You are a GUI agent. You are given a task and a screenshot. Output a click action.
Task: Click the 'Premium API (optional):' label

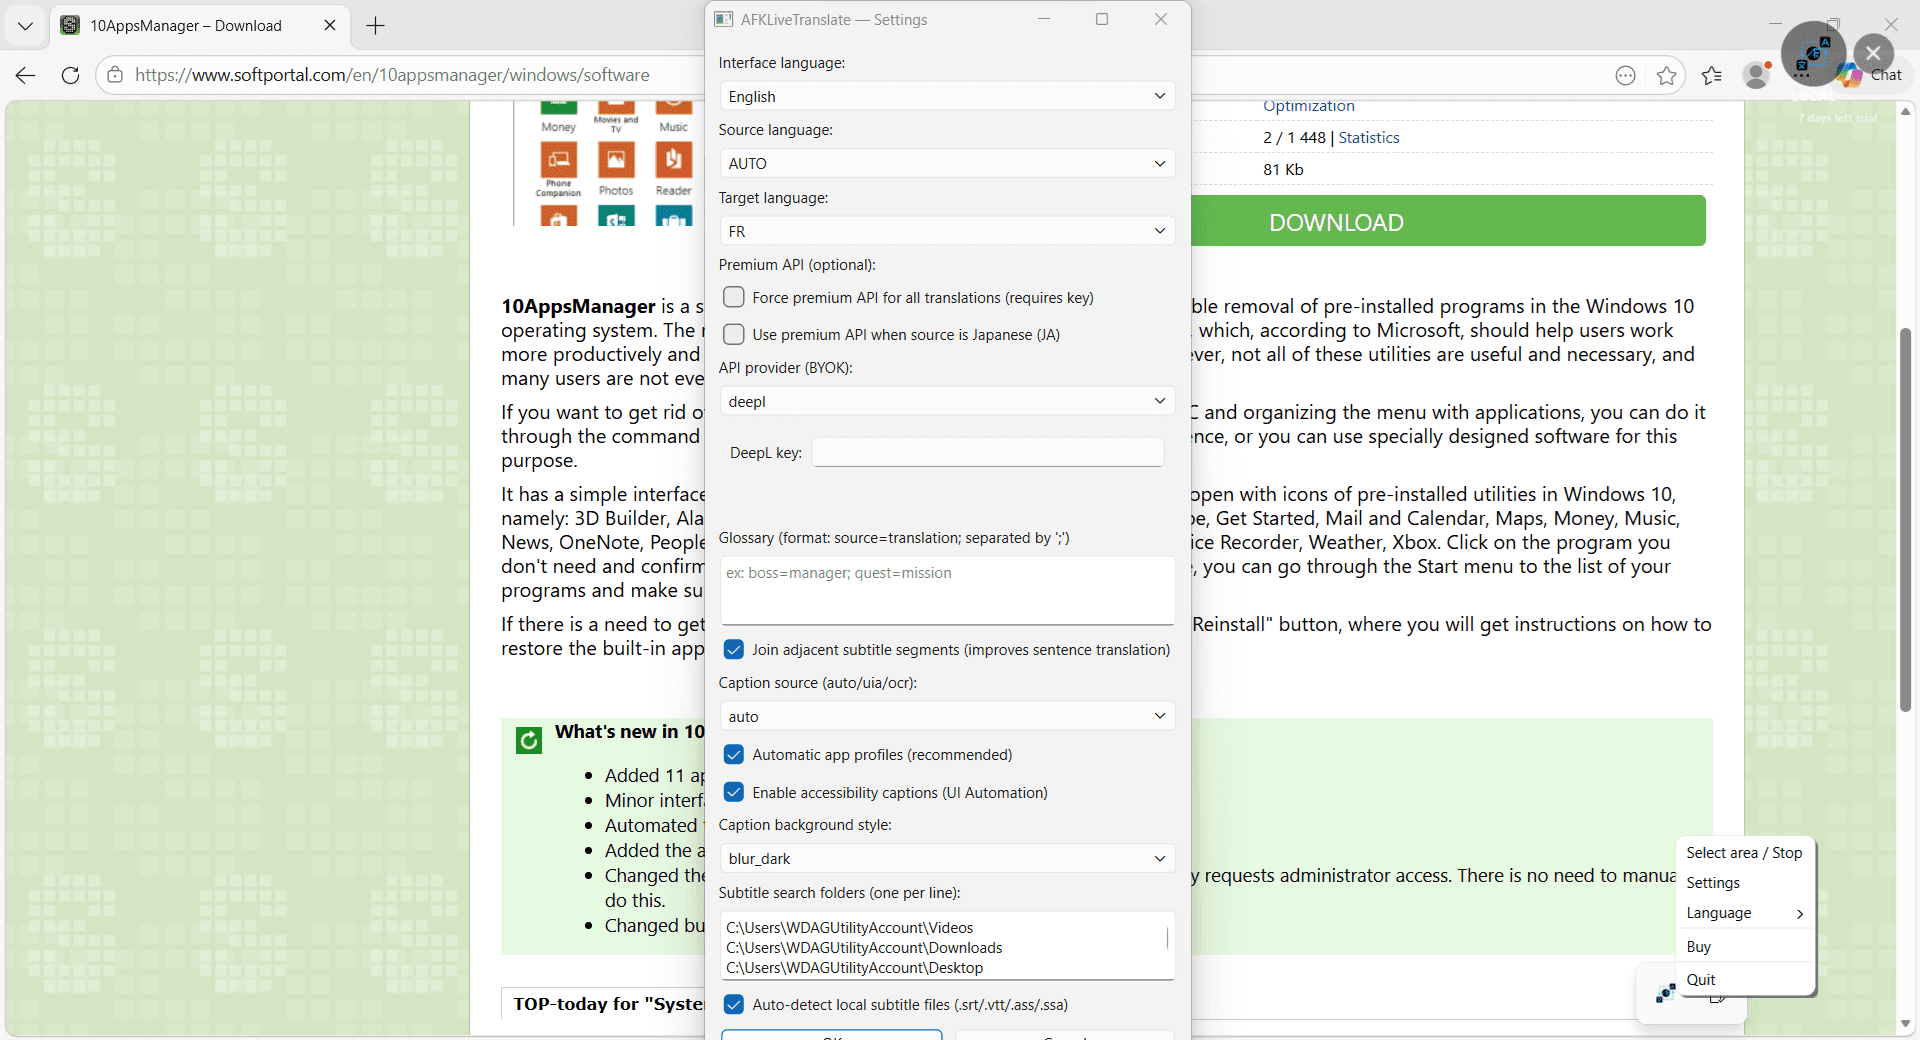click(x=797, y=265)
